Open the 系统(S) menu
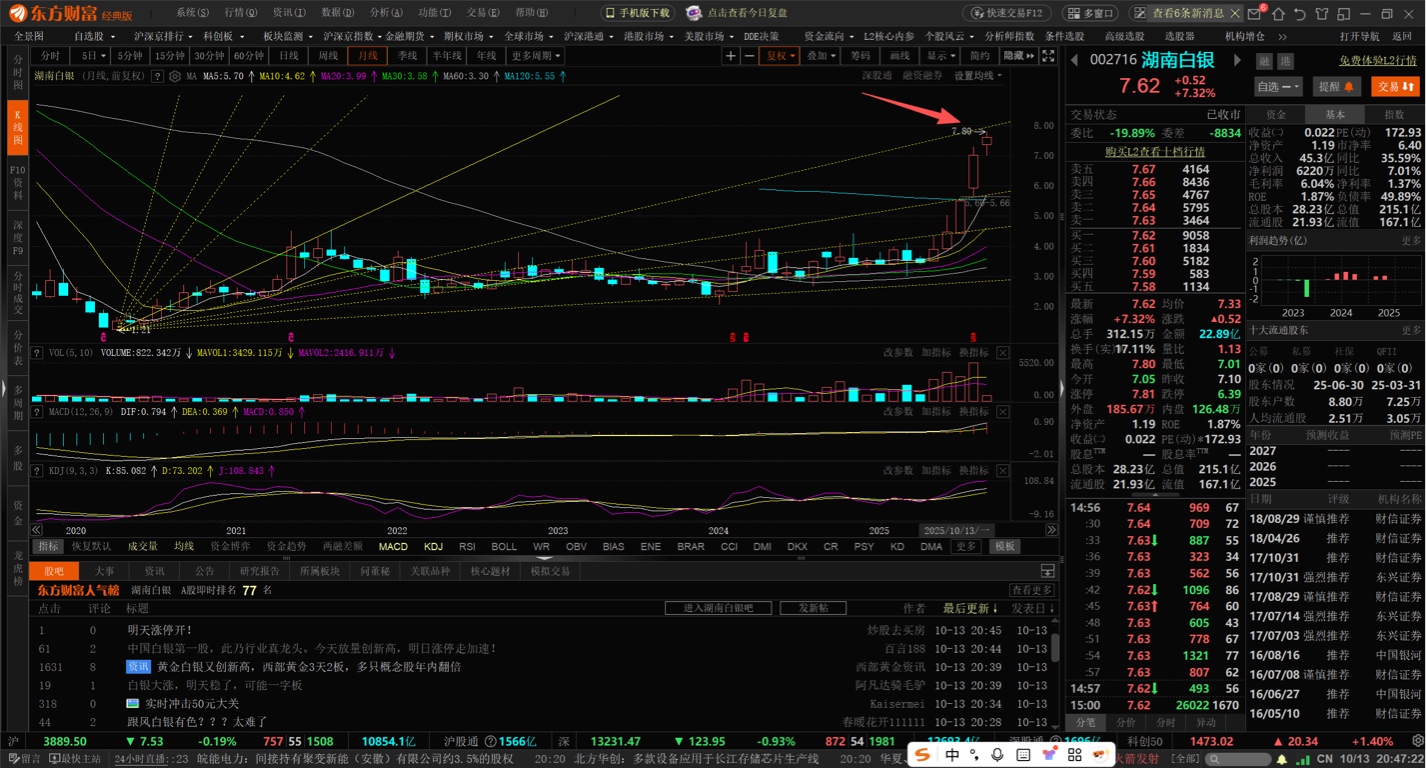Viewport: 1426px width, 768px height. tap(192, 13)
